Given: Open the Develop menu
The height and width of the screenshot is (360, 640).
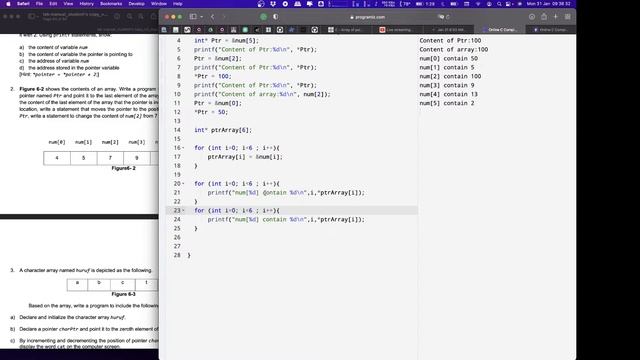Looking at the screenshot, I should click(136, 4).
